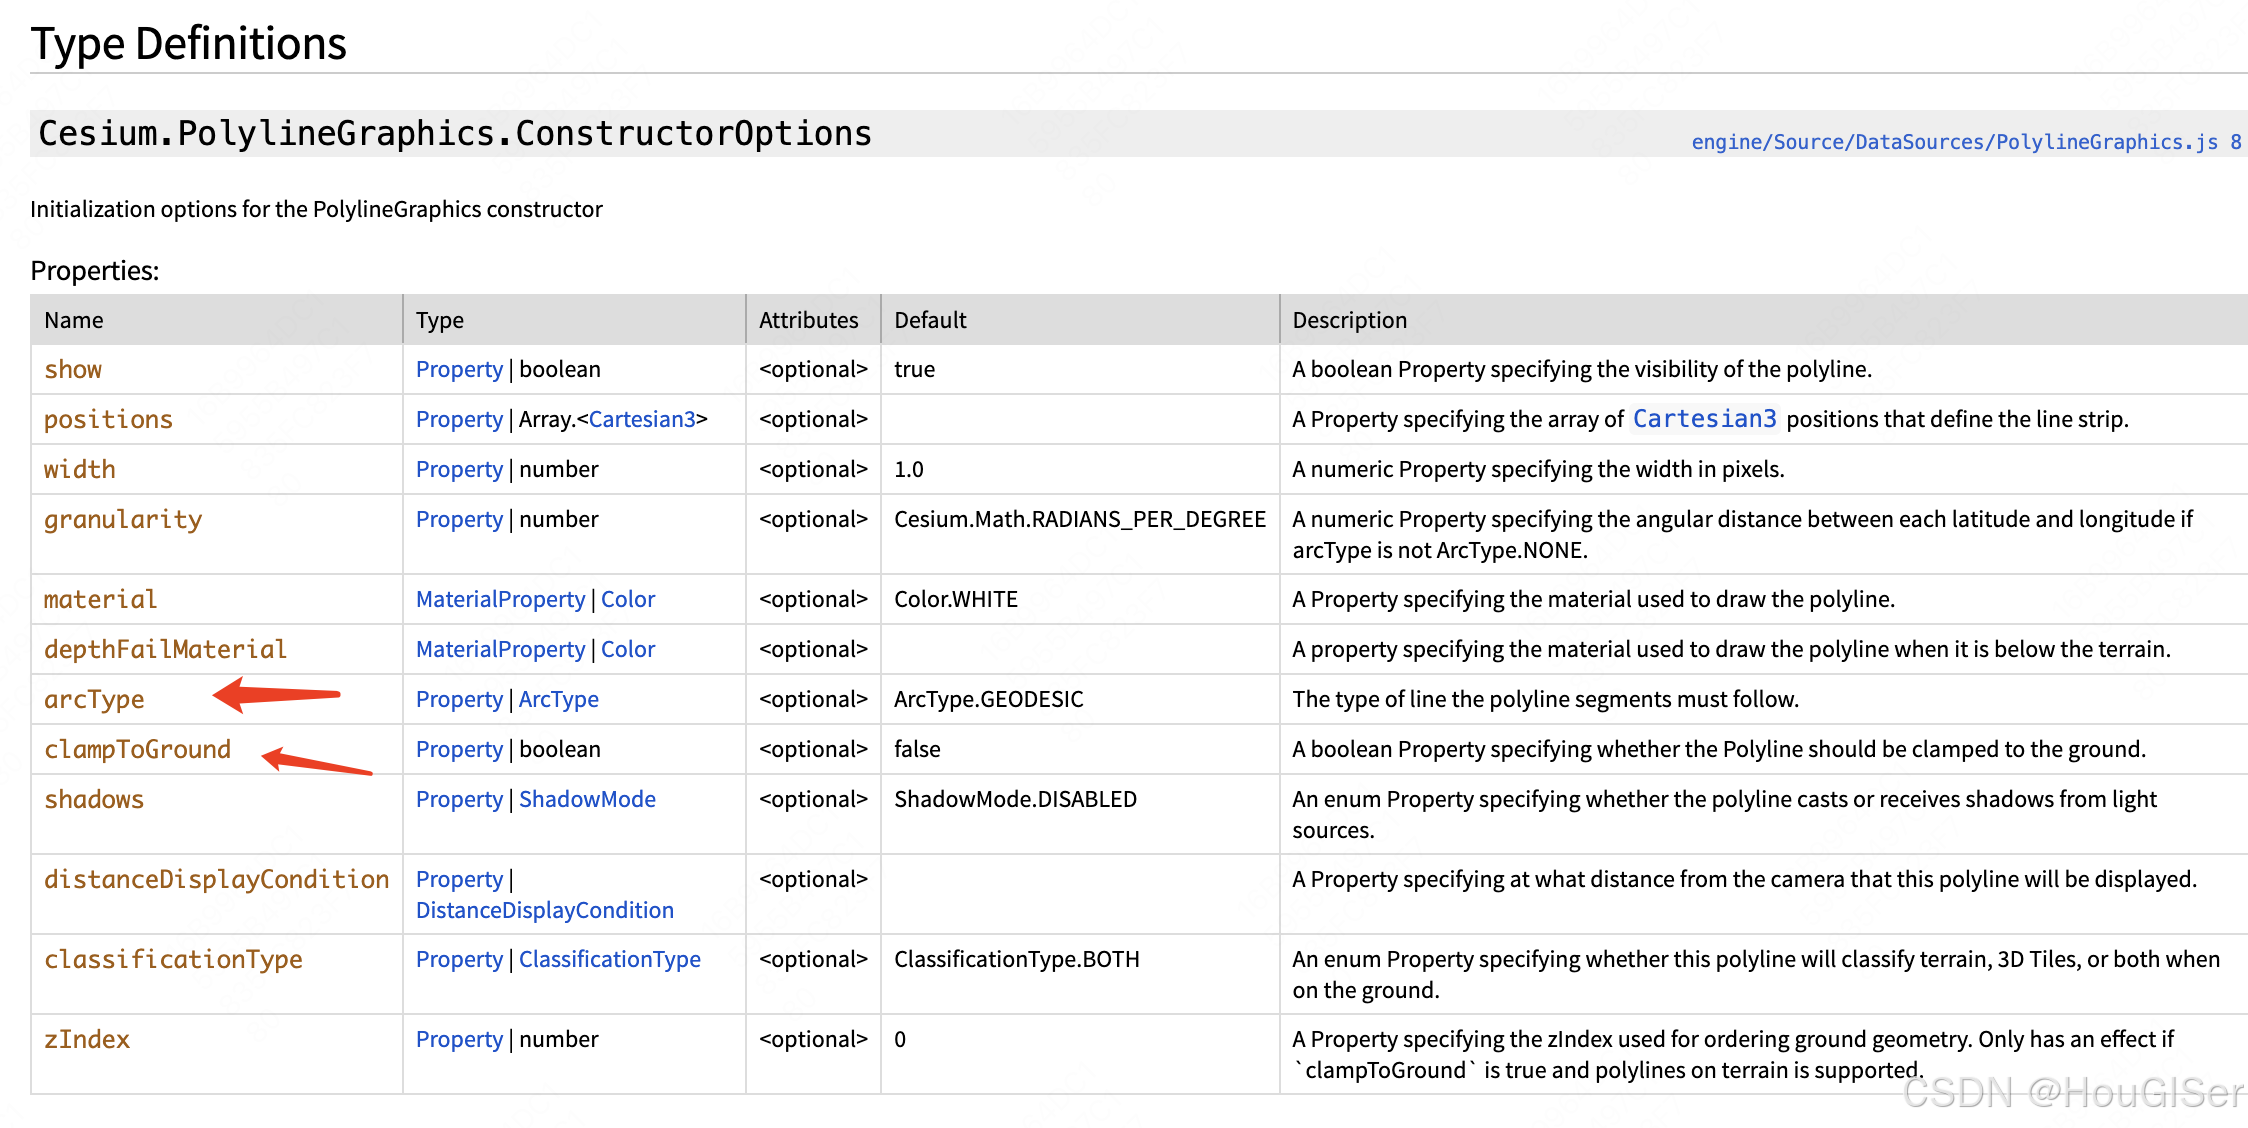Viewport: 2248px width, 1128px height.
Task: Click the Cartesian3 link in positions description
Action: pyautogui.click(x=1704, y=419)
